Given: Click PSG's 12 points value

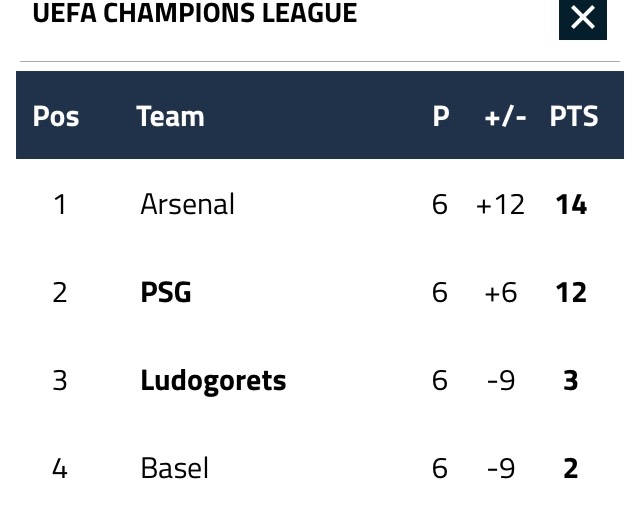Looking at the screenshot, I should (571, 292).
